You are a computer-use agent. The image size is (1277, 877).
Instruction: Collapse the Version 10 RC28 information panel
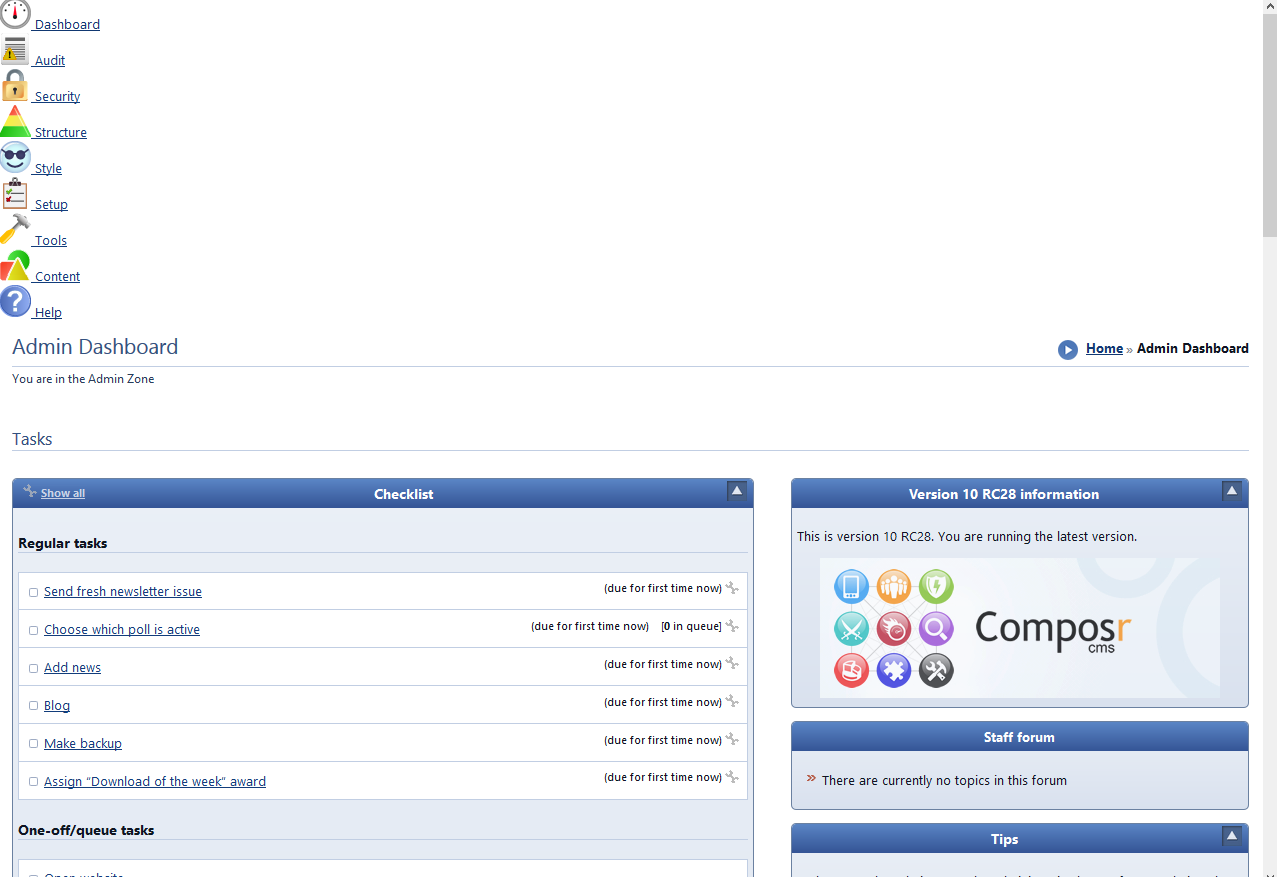1232,491
